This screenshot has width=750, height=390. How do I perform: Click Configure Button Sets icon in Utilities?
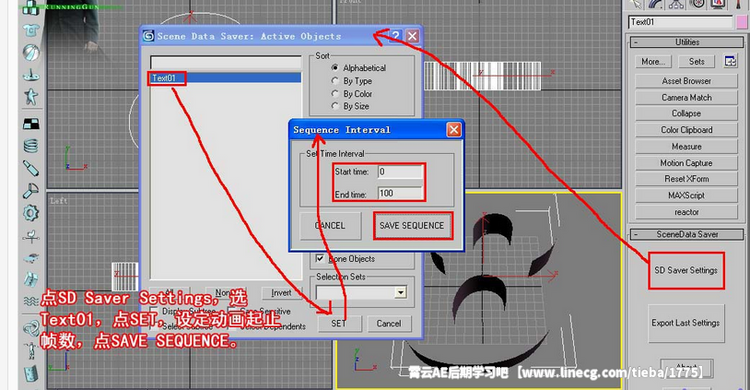click(730, 61)
